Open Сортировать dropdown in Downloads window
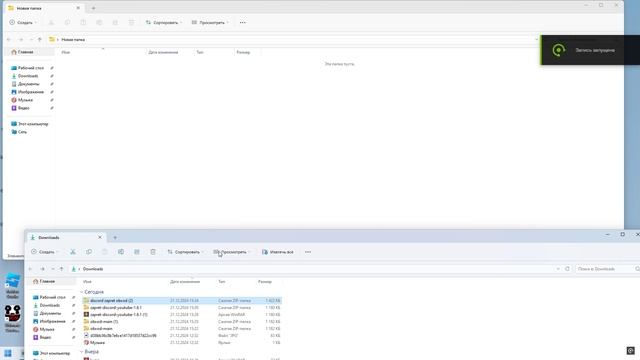Screen dimensions: 640x360 click(x=186, y=252)
